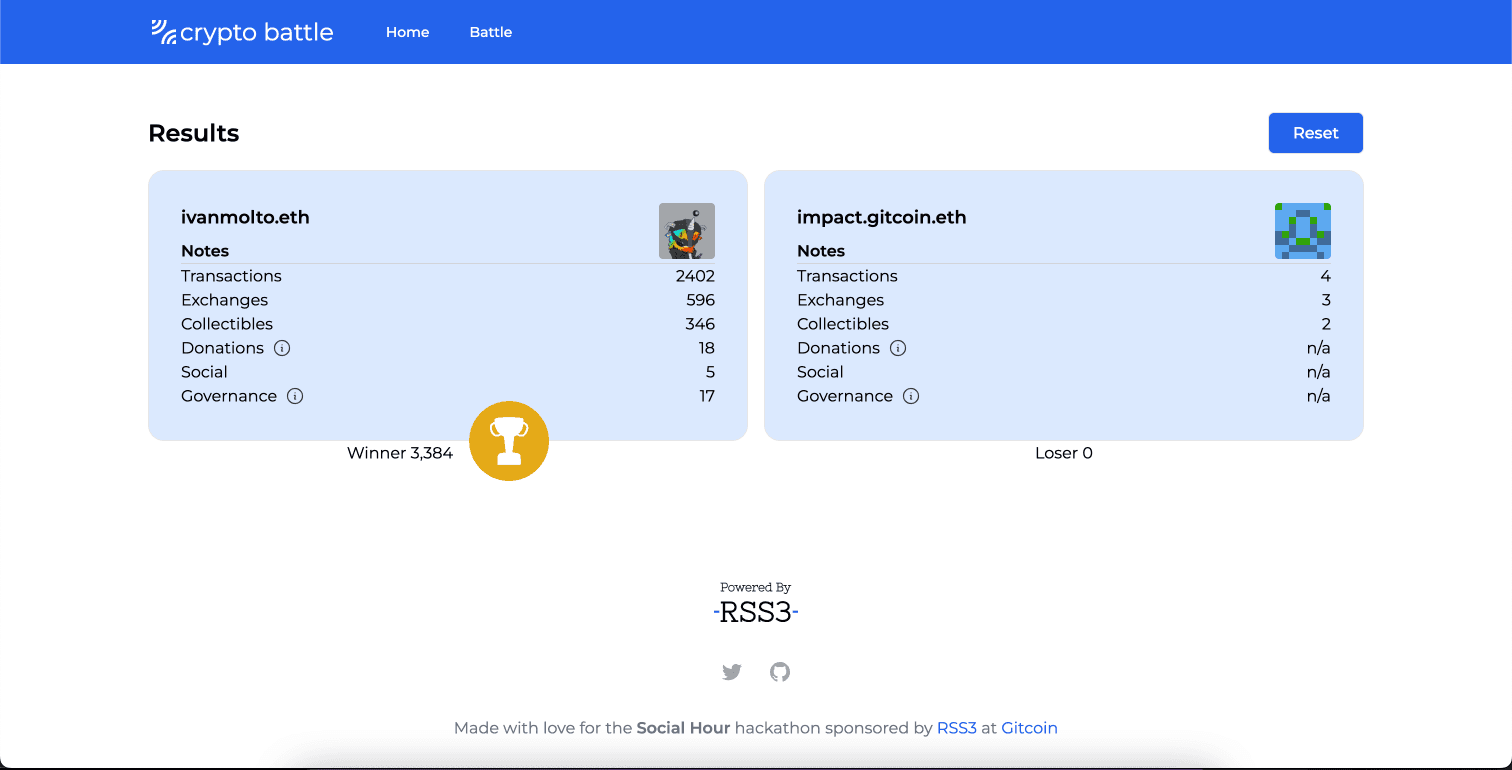Screen dimensions: 1512x770
Task: Select the ivanmolto.eth name heading
Action: point(245,217)
